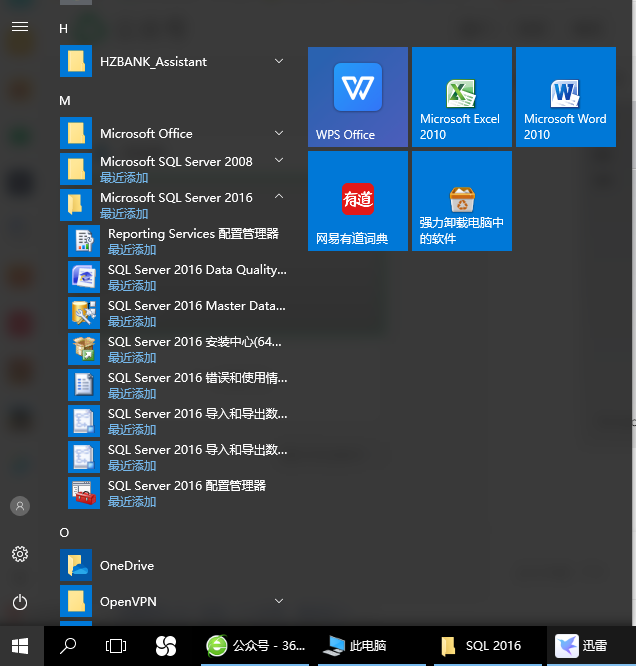This screenshot has width=636, height=666.
Task: Switch to 此电脑 taskbar window
Action: click(x=370, y=646)
